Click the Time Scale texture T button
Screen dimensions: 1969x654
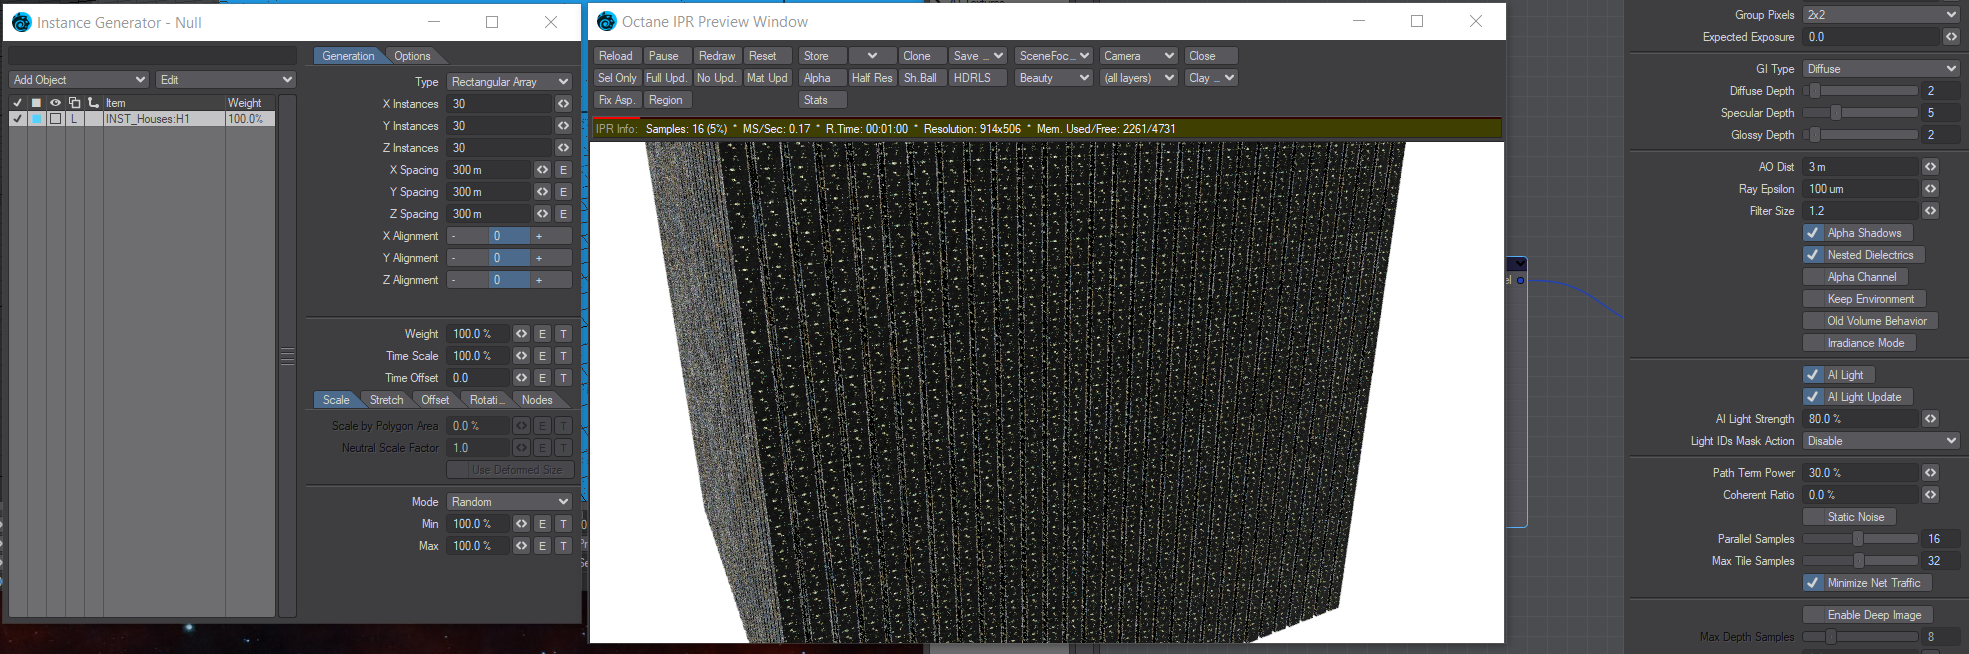[563, 356]
